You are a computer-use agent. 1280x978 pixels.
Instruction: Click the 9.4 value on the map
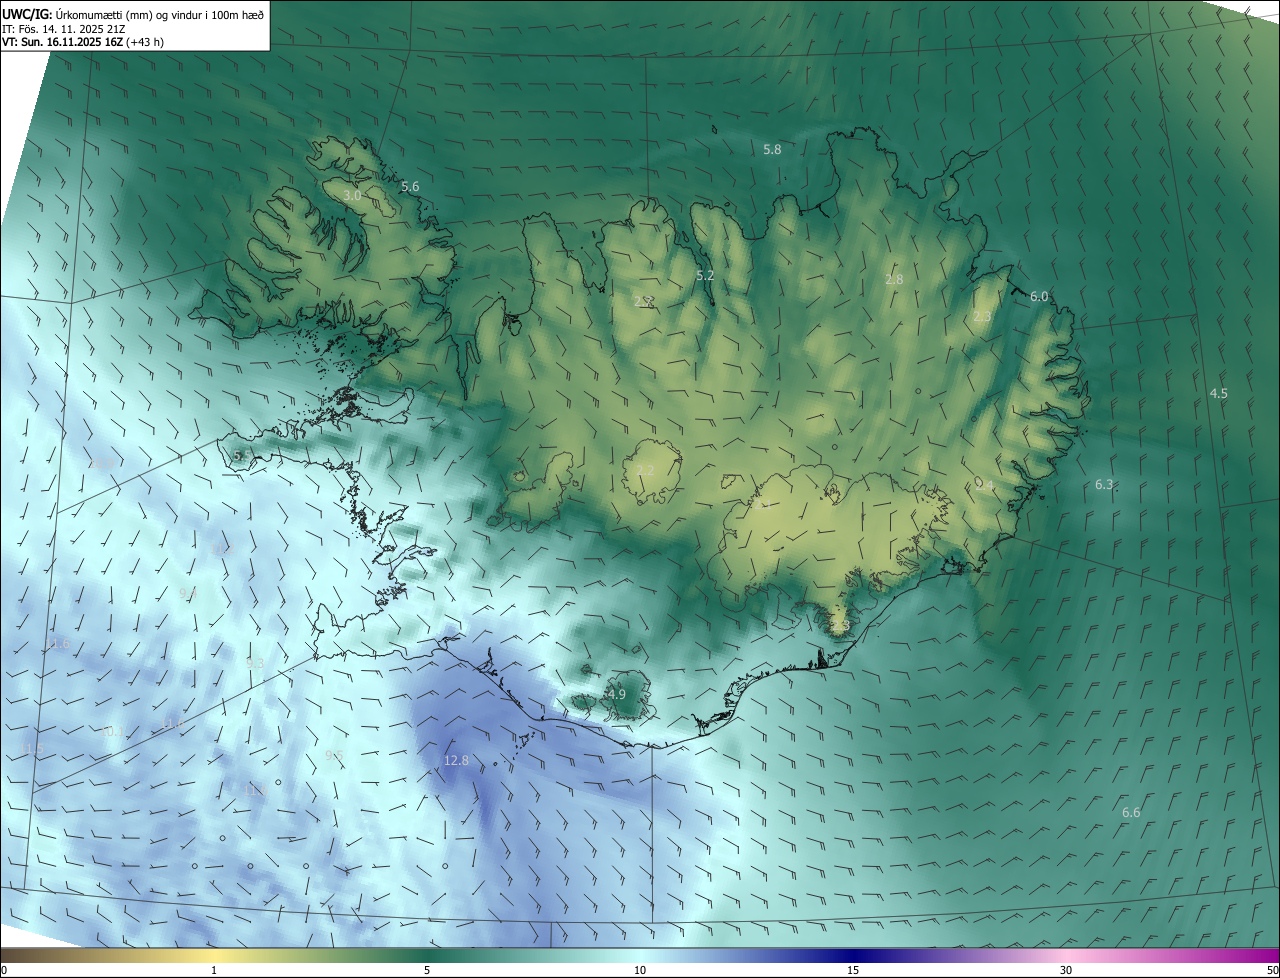pos(188,593)
